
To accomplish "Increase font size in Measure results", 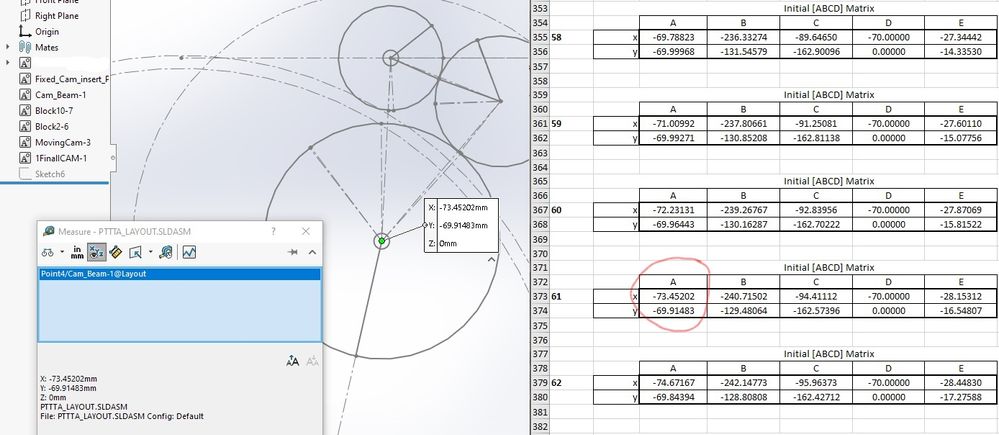I will coord(292,361).
